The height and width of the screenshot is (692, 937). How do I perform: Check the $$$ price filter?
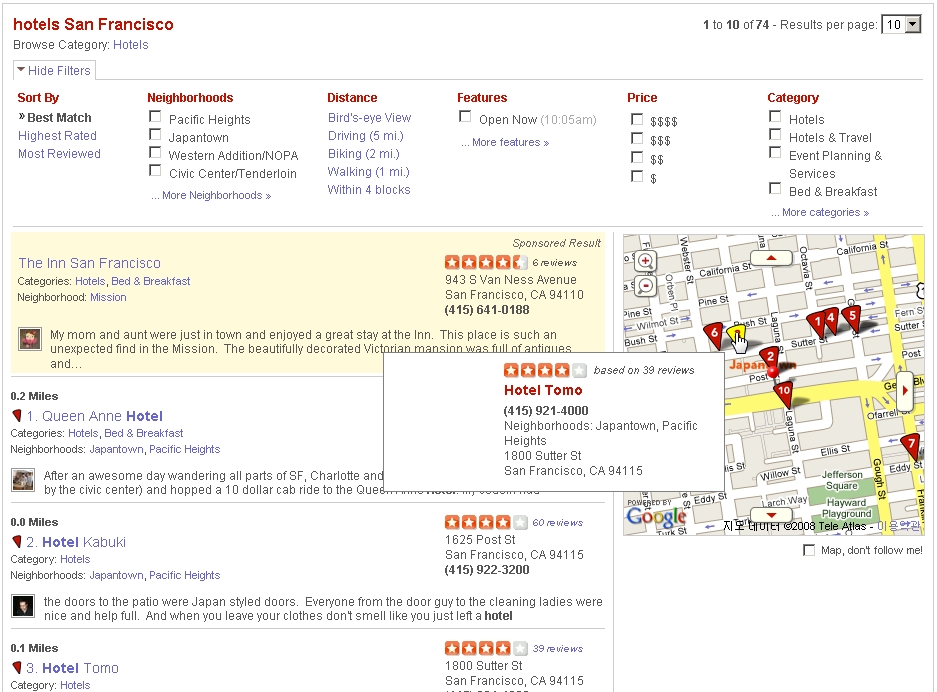(637, 139)
